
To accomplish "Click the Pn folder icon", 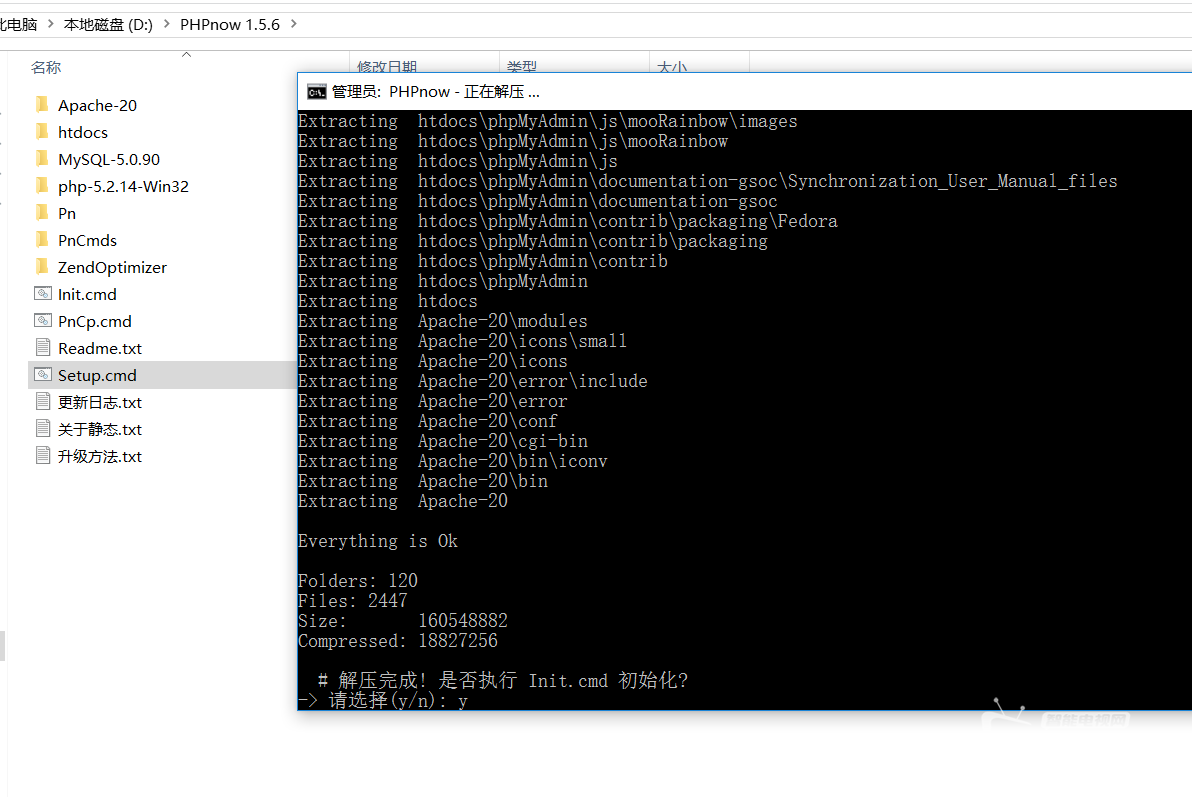I will [43, 212].
